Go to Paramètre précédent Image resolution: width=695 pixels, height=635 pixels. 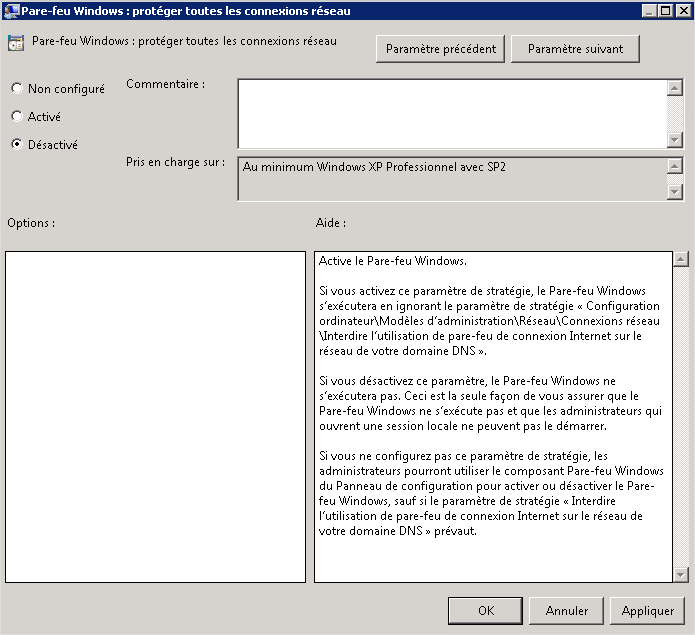tap(440, 49)
